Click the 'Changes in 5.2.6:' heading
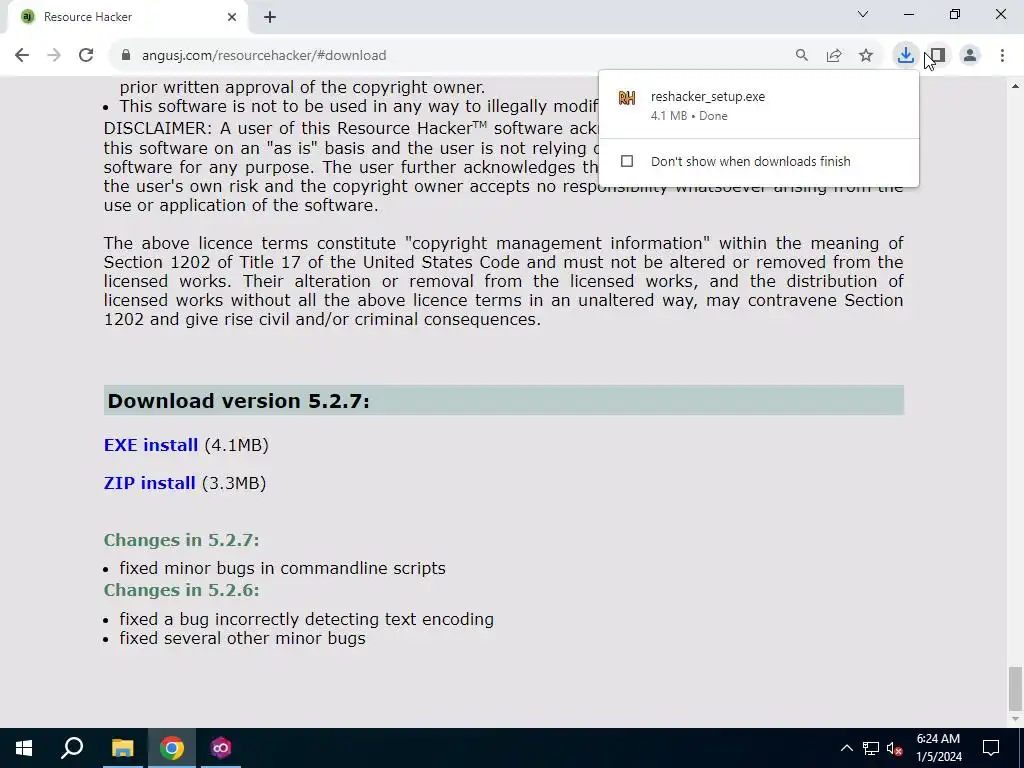1024x768 pixels. click(182, 590)
